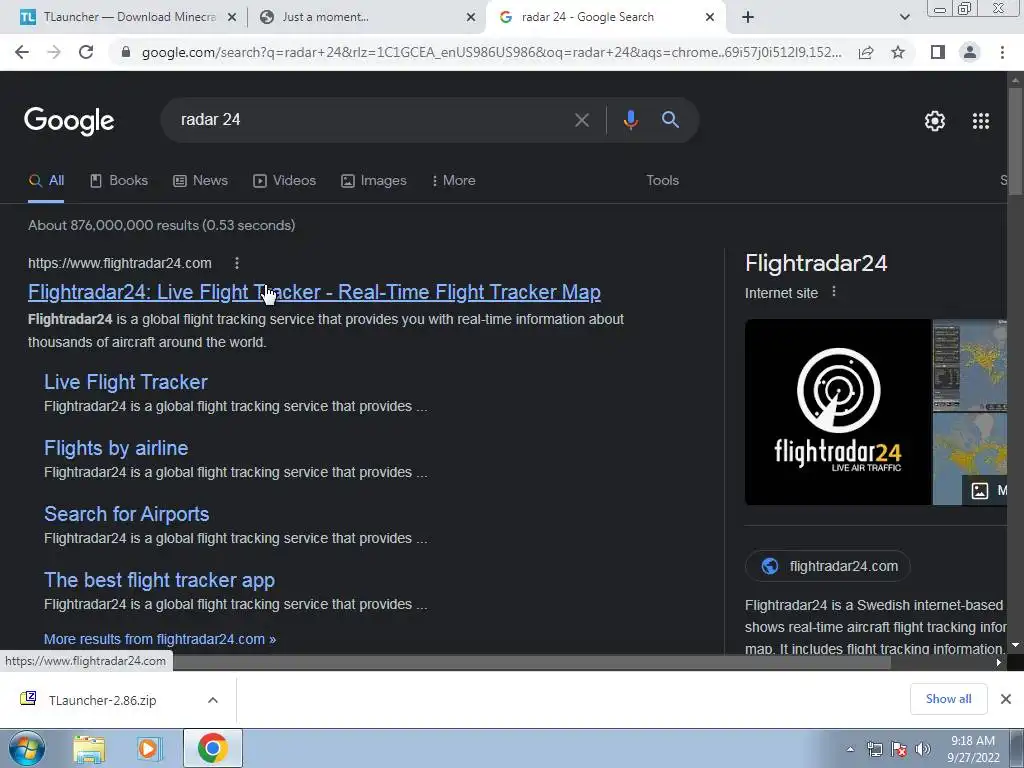Screen dimensions: 1024x768
Task: Close the radar 24 Google Search tab
Action: 710,18
